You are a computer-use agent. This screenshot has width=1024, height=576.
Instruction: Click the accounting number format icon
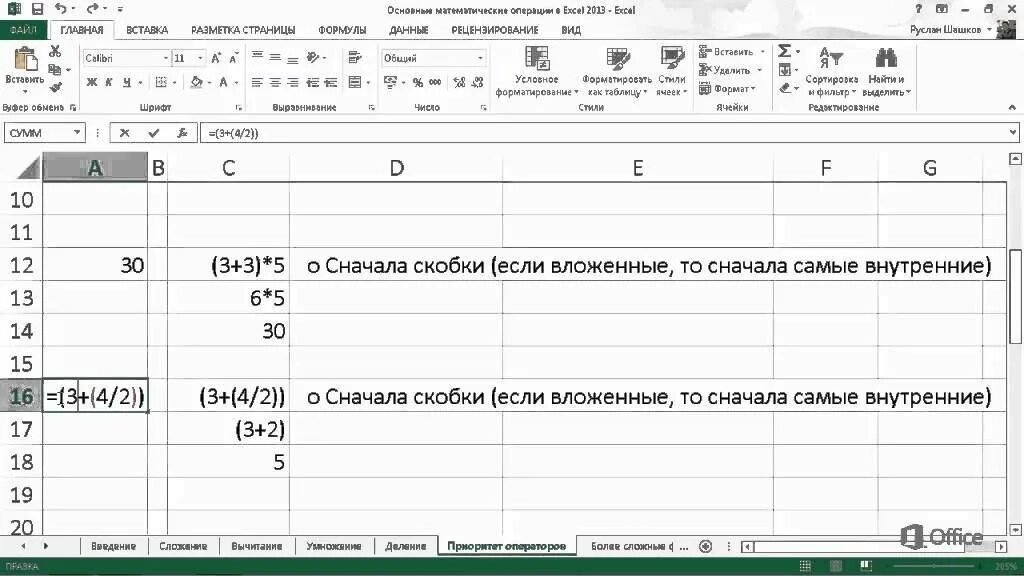(x=391, y=82)
